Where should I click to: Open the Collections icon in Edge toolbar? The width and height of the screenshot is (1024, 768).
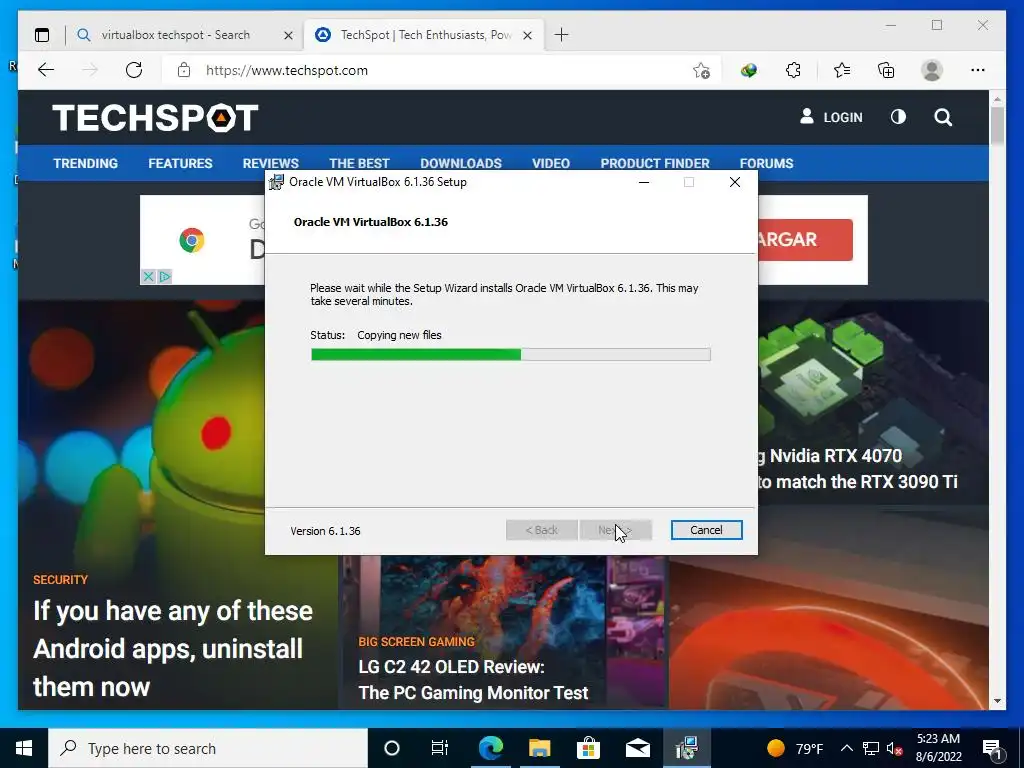coord(886,70)
